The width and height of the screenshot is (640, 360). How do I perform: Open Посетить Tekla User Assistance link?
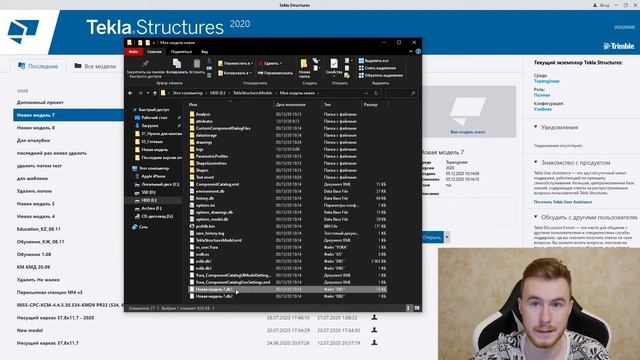pyautogui.click(x=563, y=202)
